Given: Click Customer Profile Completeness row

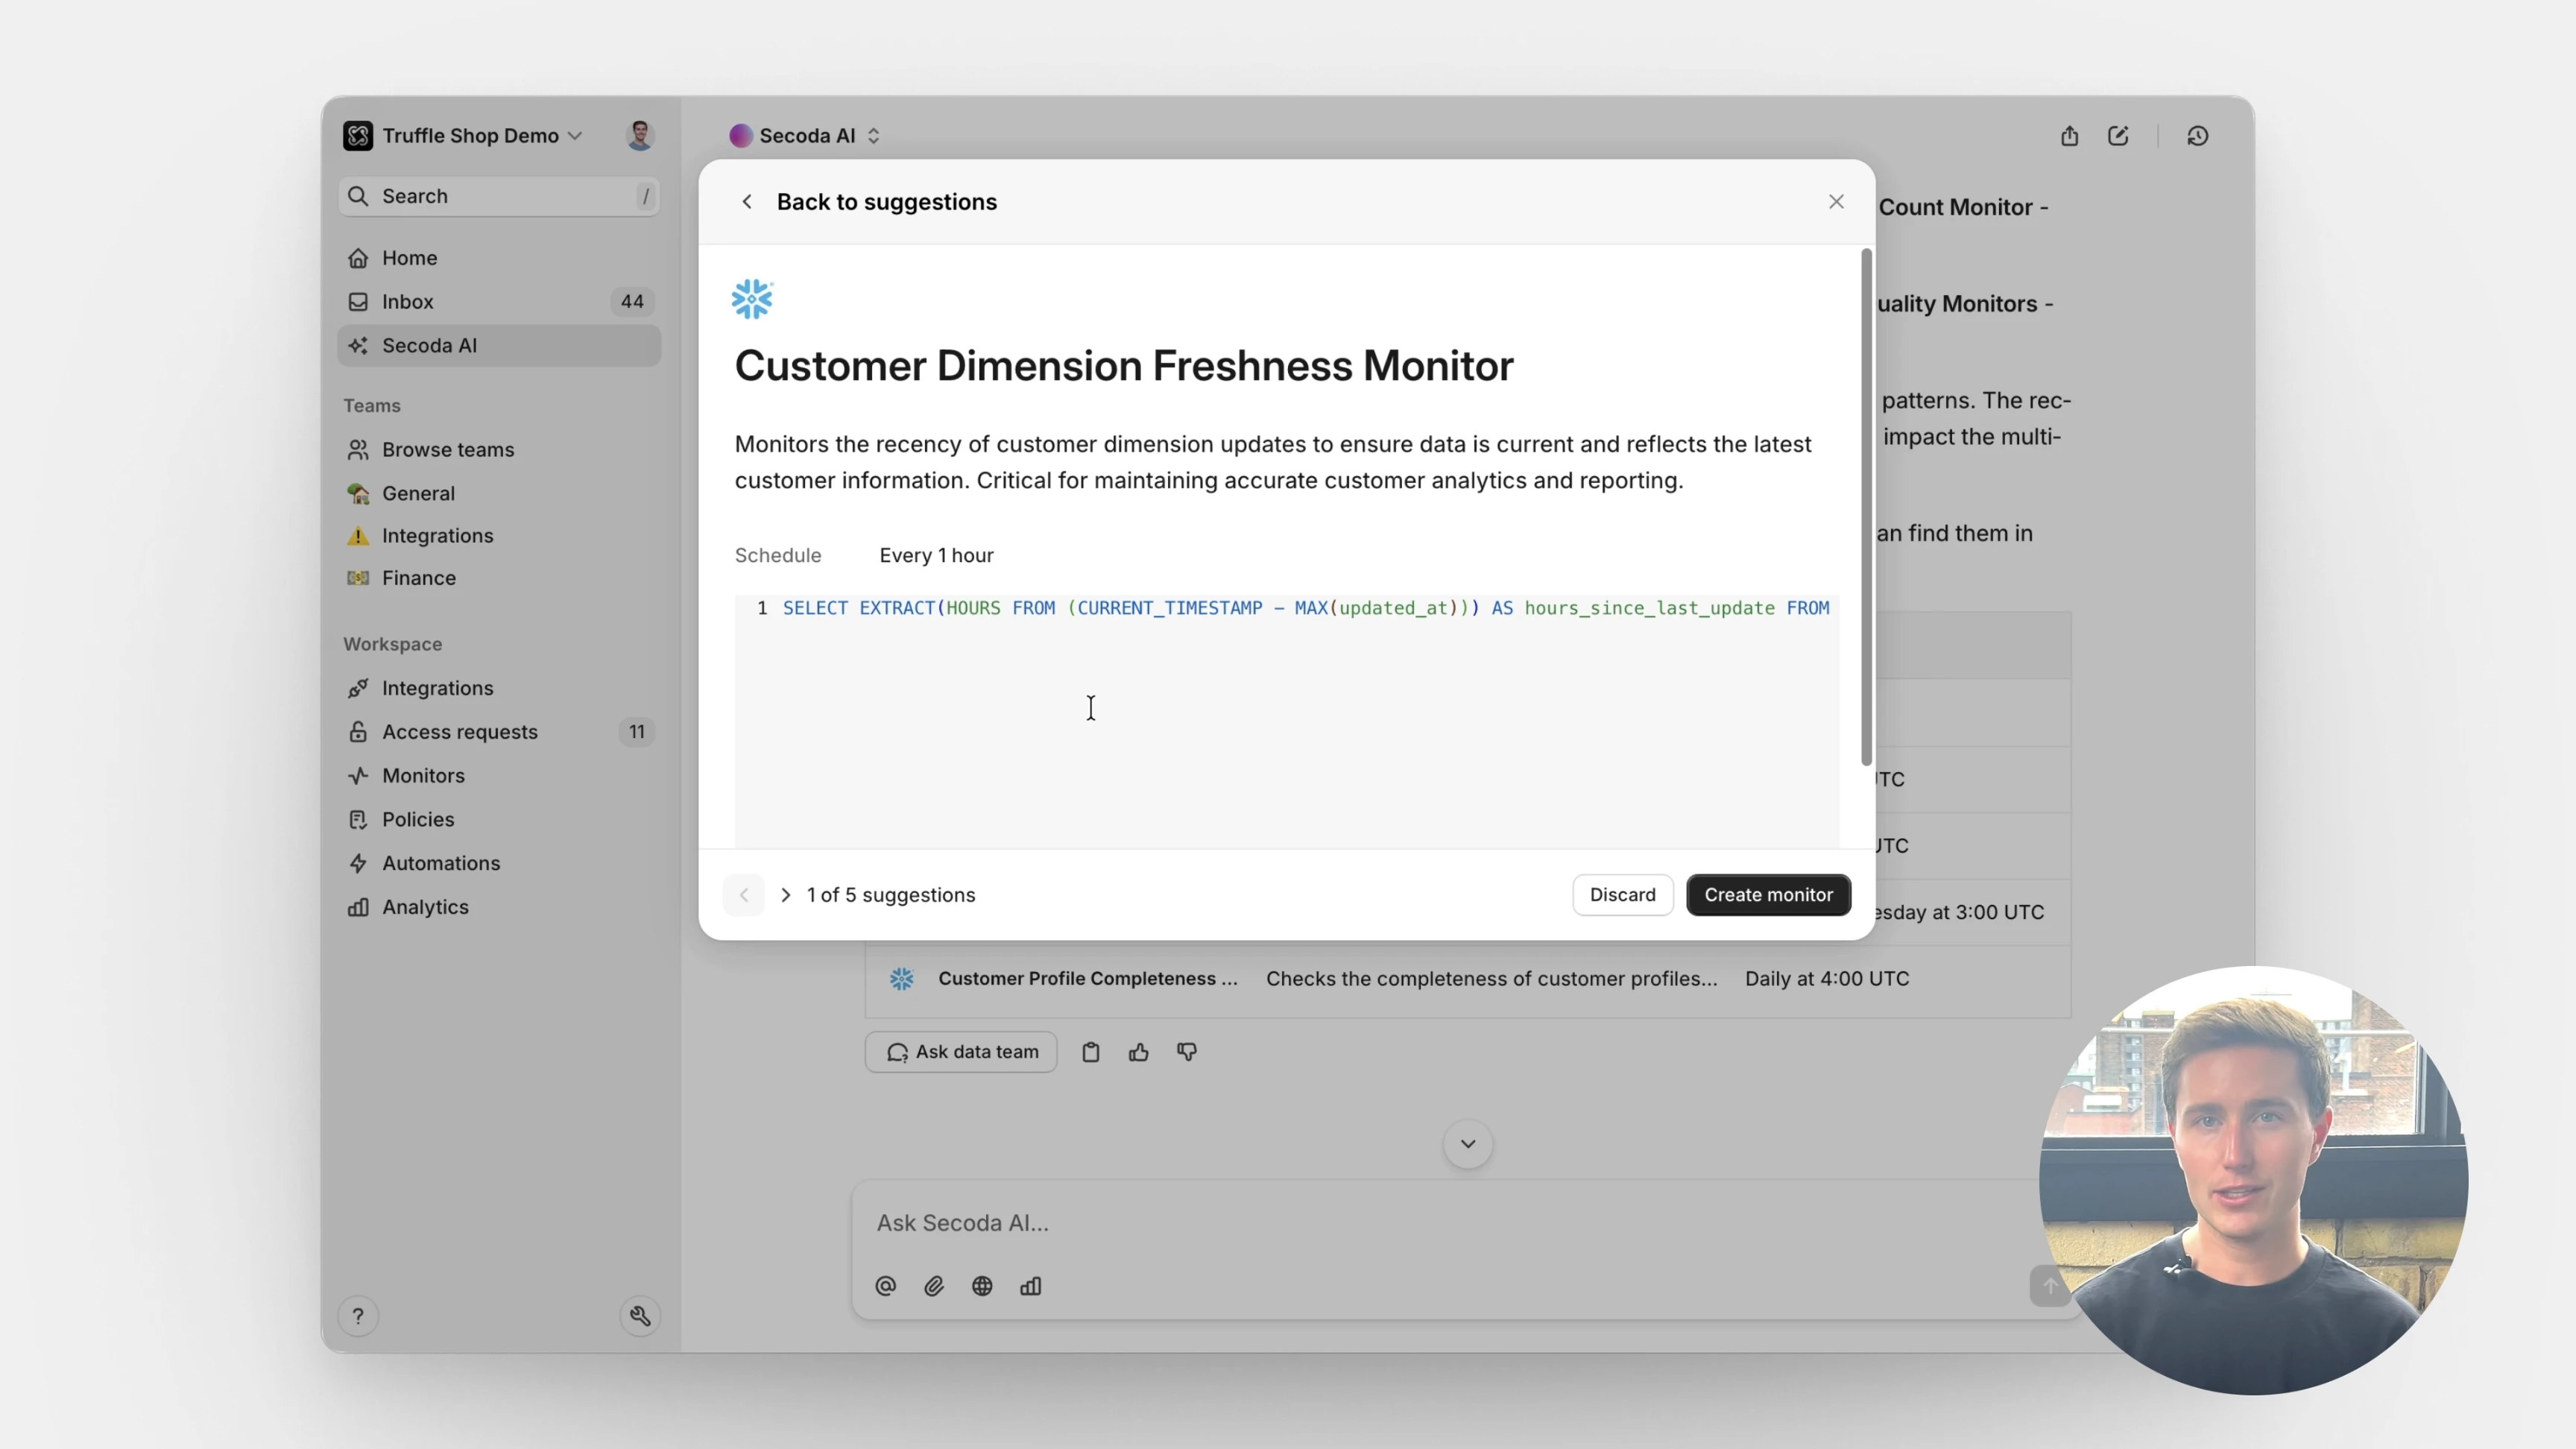Looking at the screenshot, I should point(1468,979).
